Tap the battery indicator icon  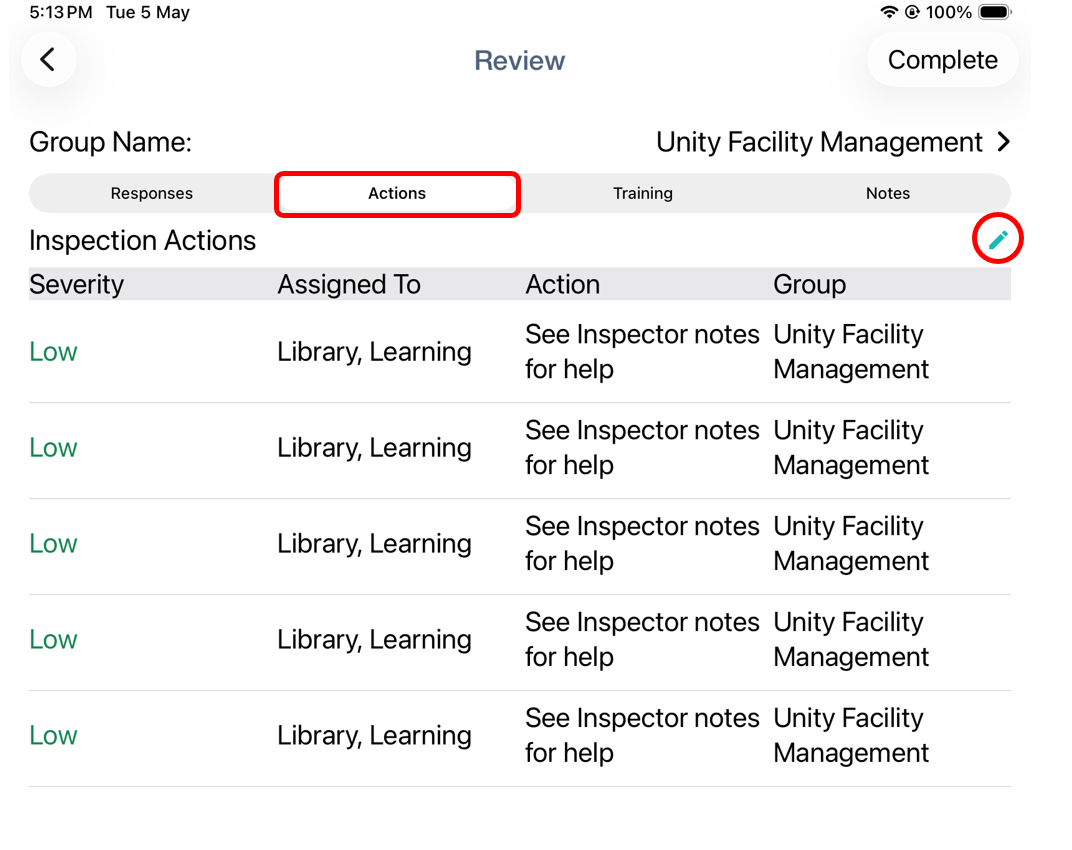995,12
